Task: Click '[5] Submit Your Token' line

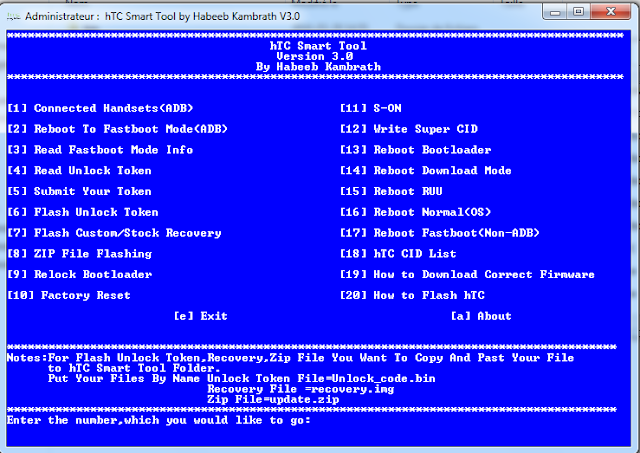Action: (x=79, y=191)
